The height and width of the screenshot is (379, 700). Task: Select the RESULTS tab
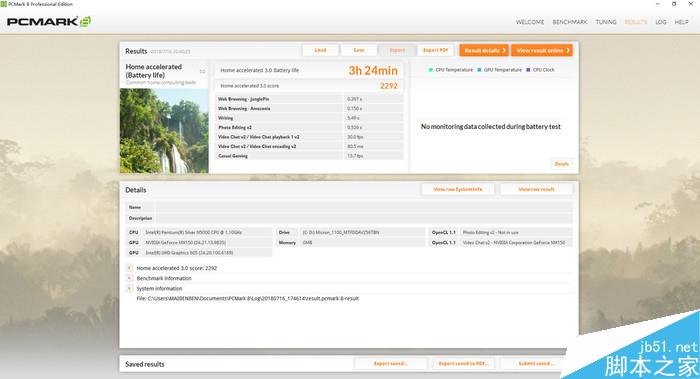636,22
